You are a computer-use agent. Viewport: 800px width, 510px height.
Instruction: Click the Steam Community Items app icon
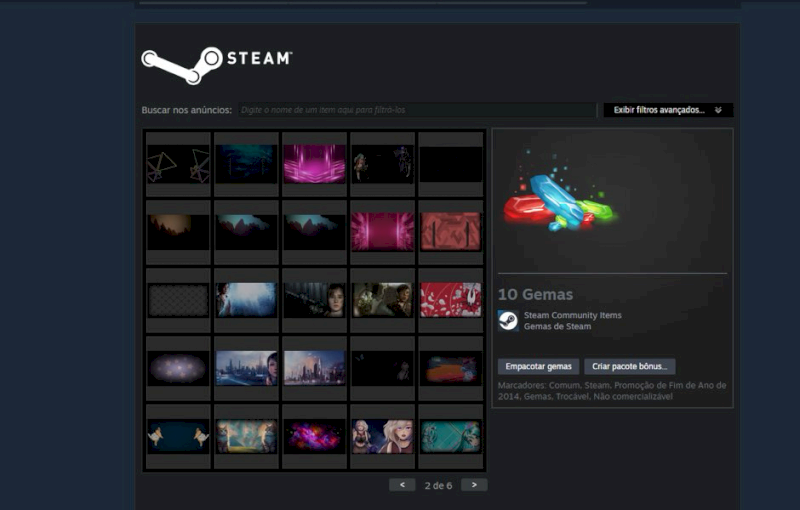click(x=508, y=321)
